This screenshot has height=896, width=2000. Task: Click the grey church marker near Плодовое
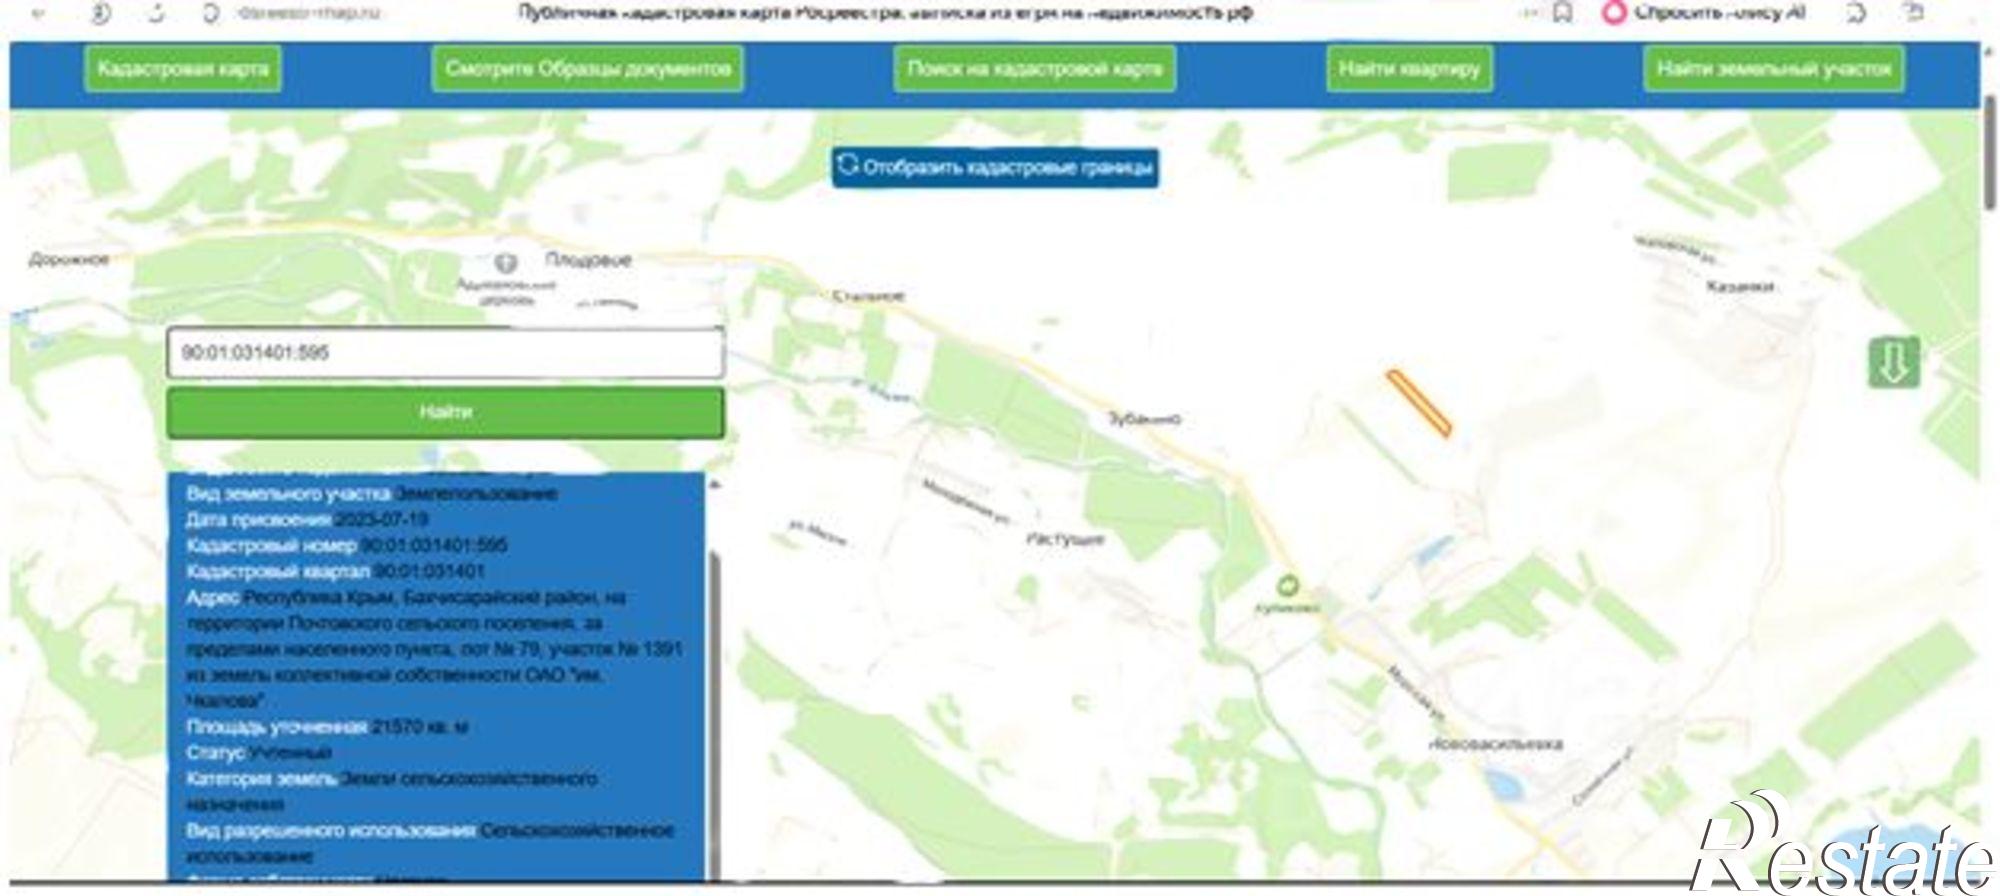pyautogui.click(x=506, y=263)
